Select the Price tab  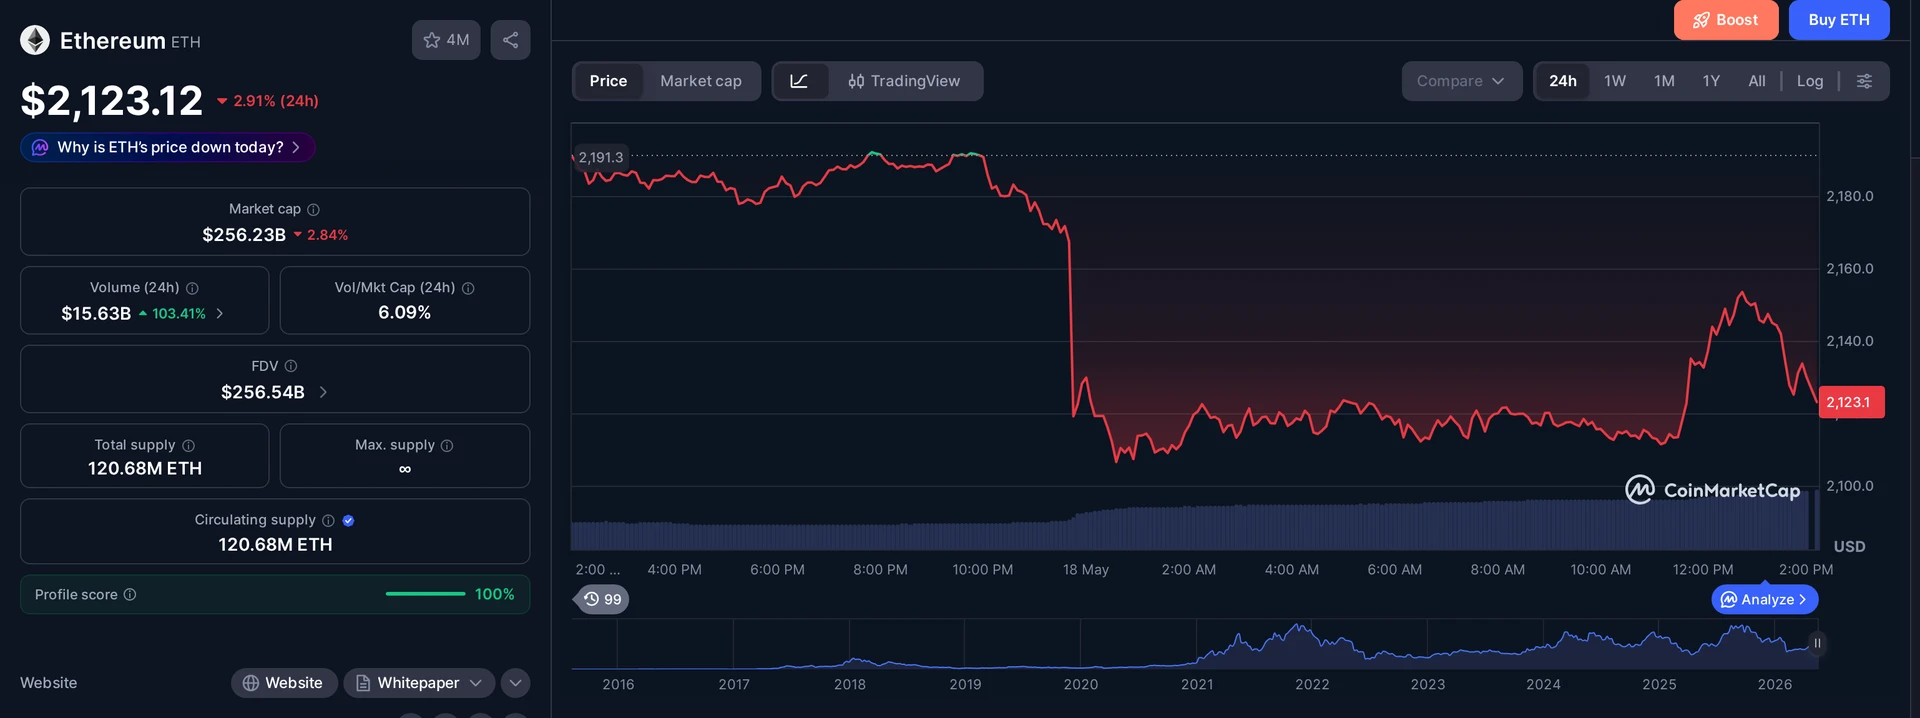[608, 81]
